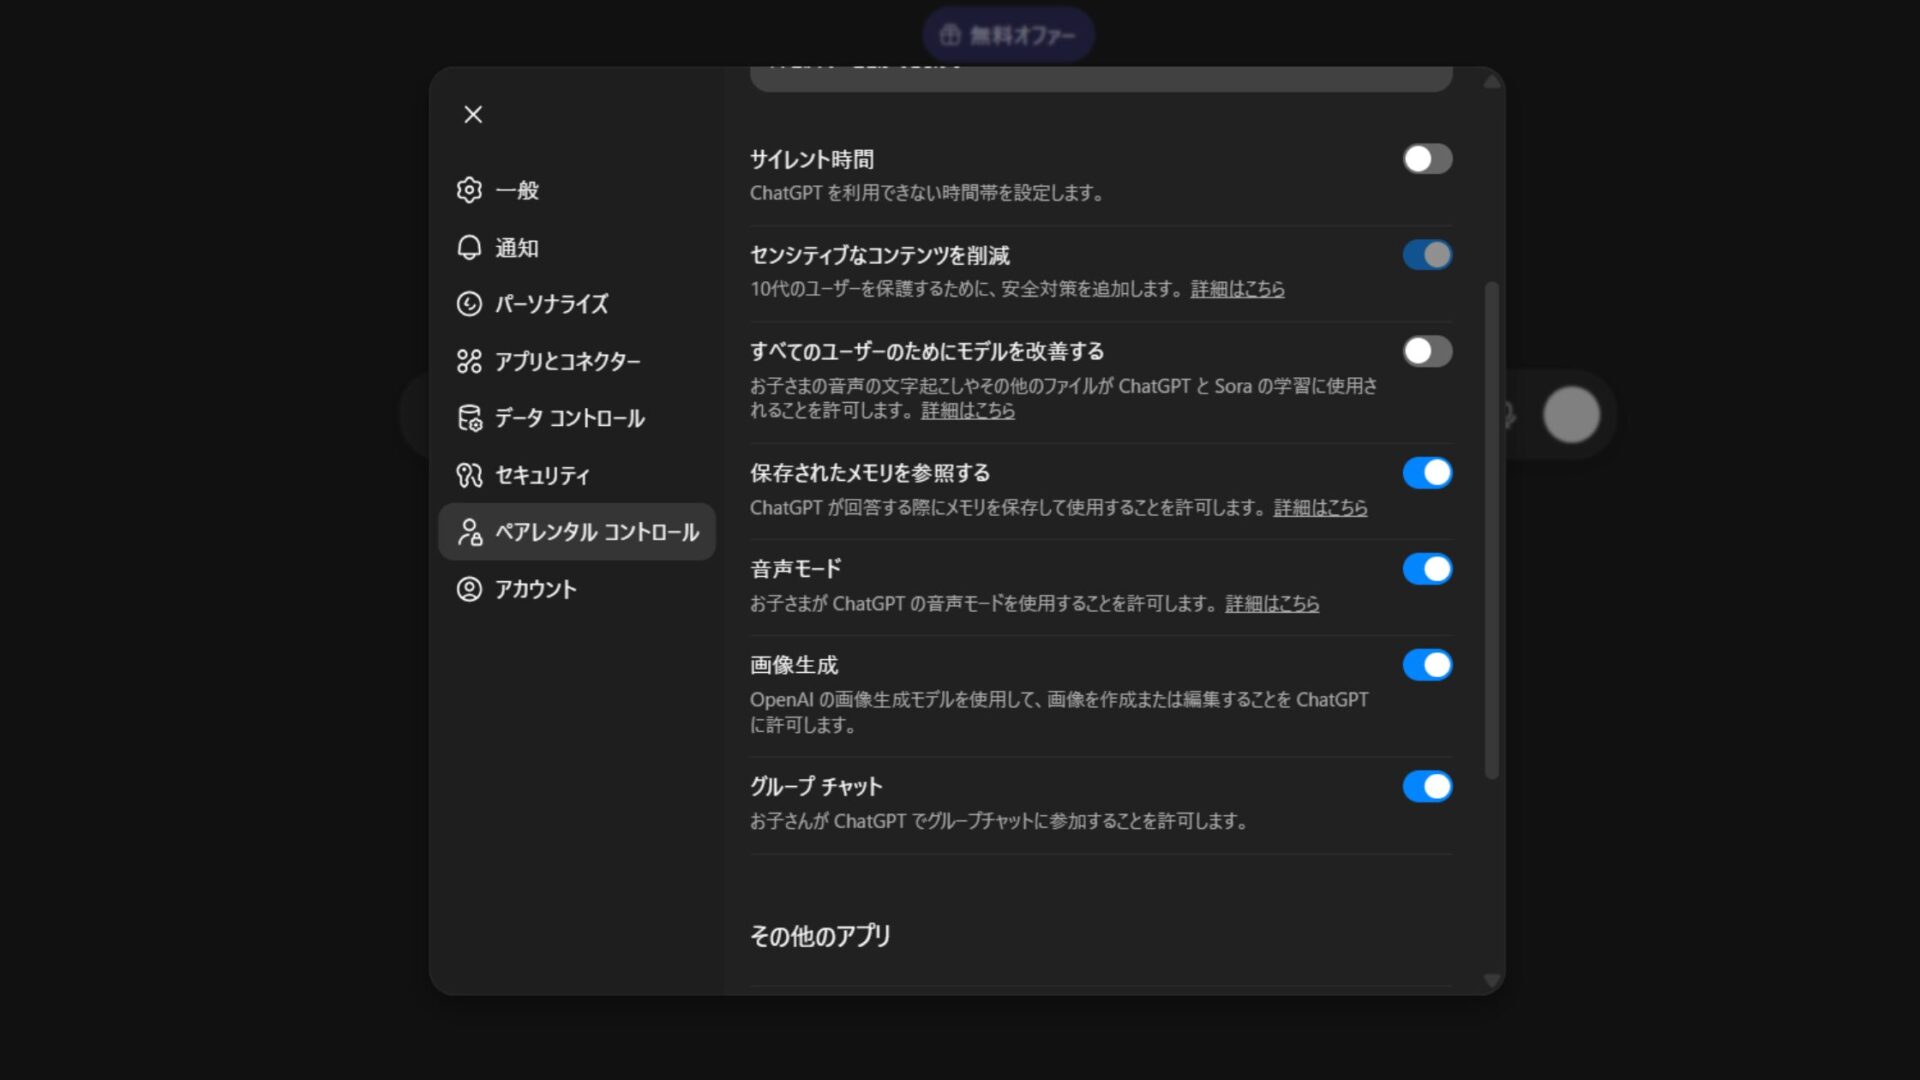Click the settings panel scrollbar

click(1492, 400)
